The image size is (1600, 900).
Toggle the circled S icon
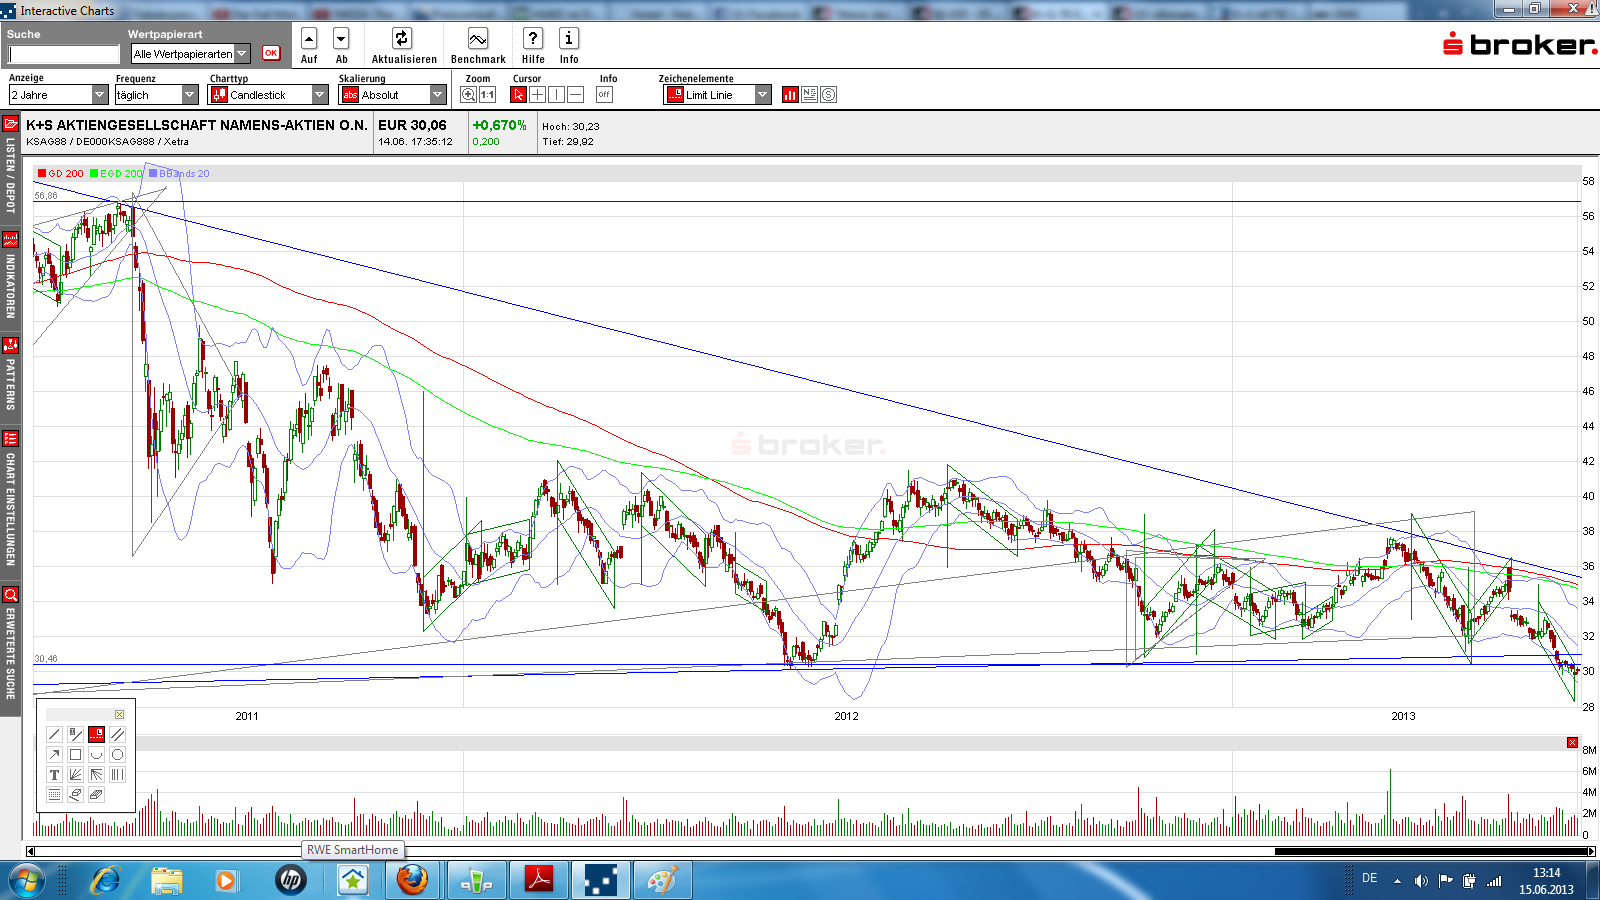[x=828, y=95]
